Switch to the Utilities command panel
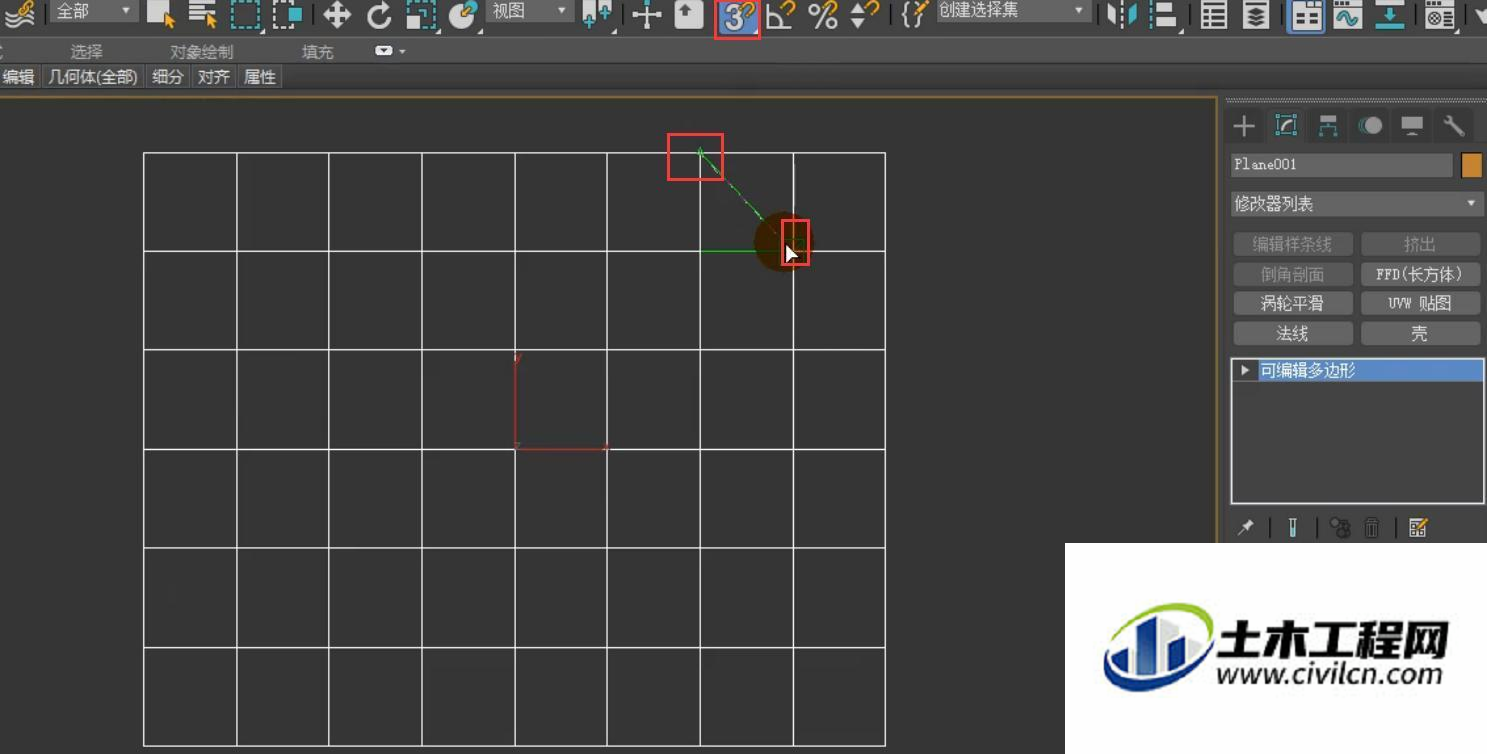 click(1454, 126)
